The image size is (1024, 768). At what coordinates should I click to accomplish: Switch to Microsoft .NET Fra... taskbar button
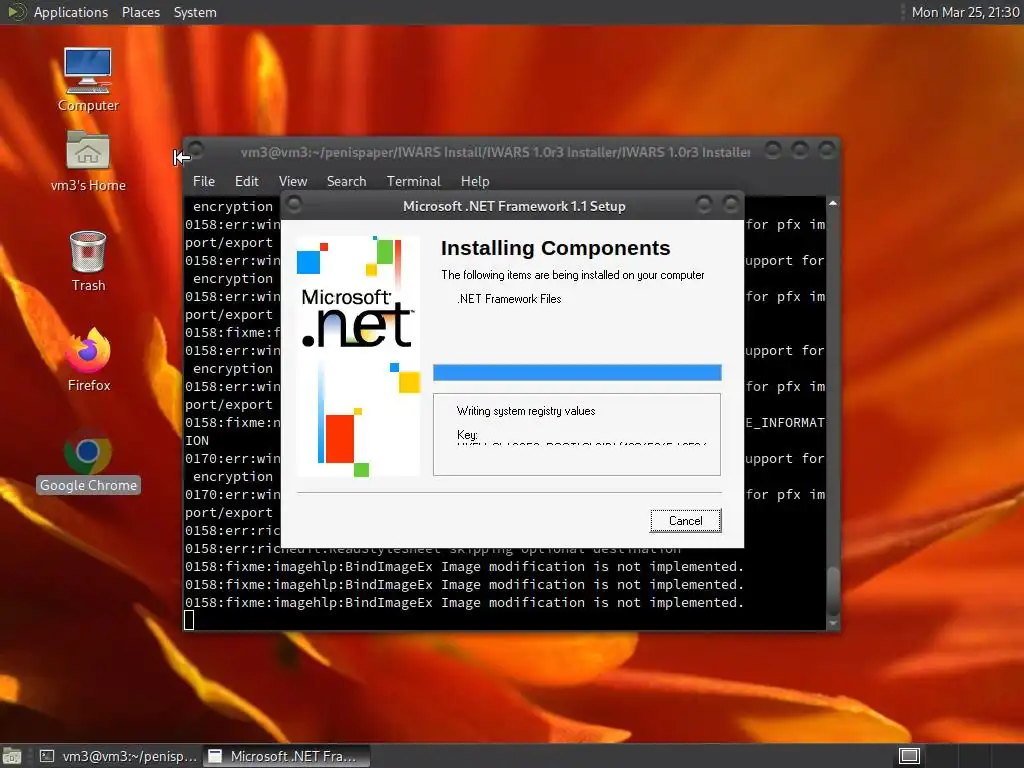pos(287,756)
